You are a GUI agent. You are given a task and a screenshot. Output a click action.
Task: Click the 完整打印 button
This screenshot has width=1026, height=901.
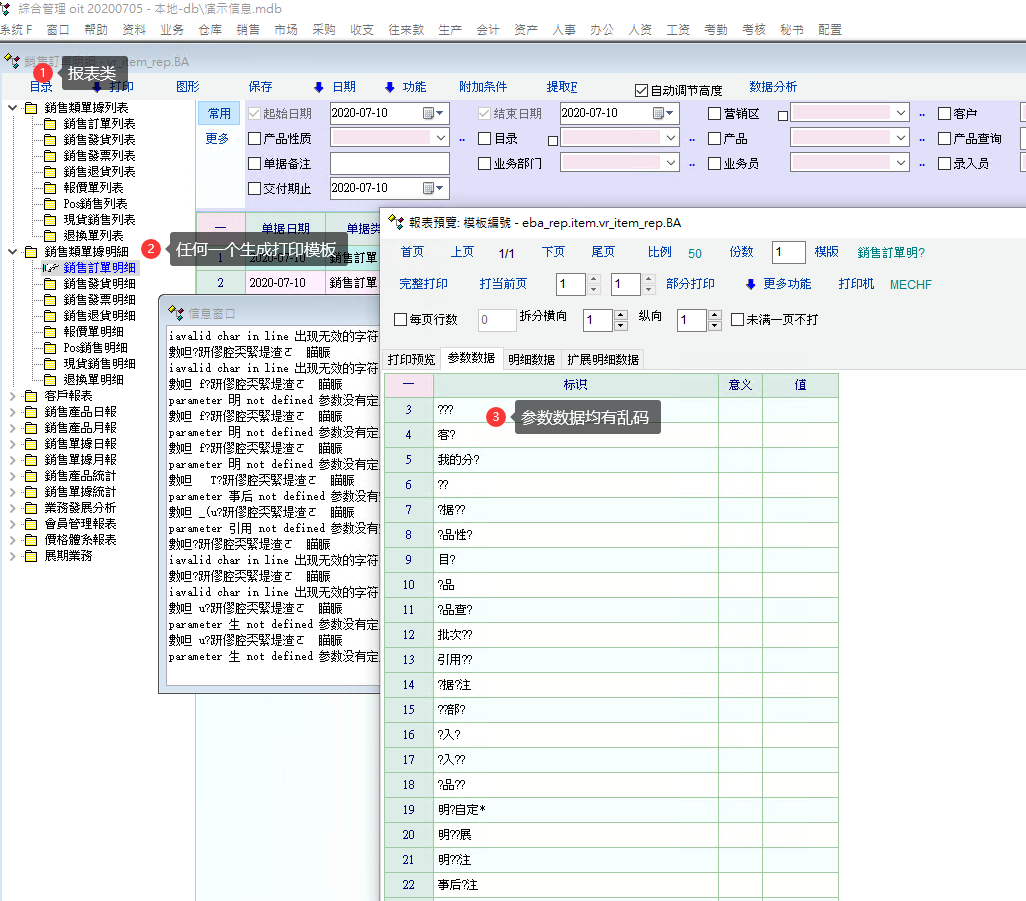click(x=423, y=284)
